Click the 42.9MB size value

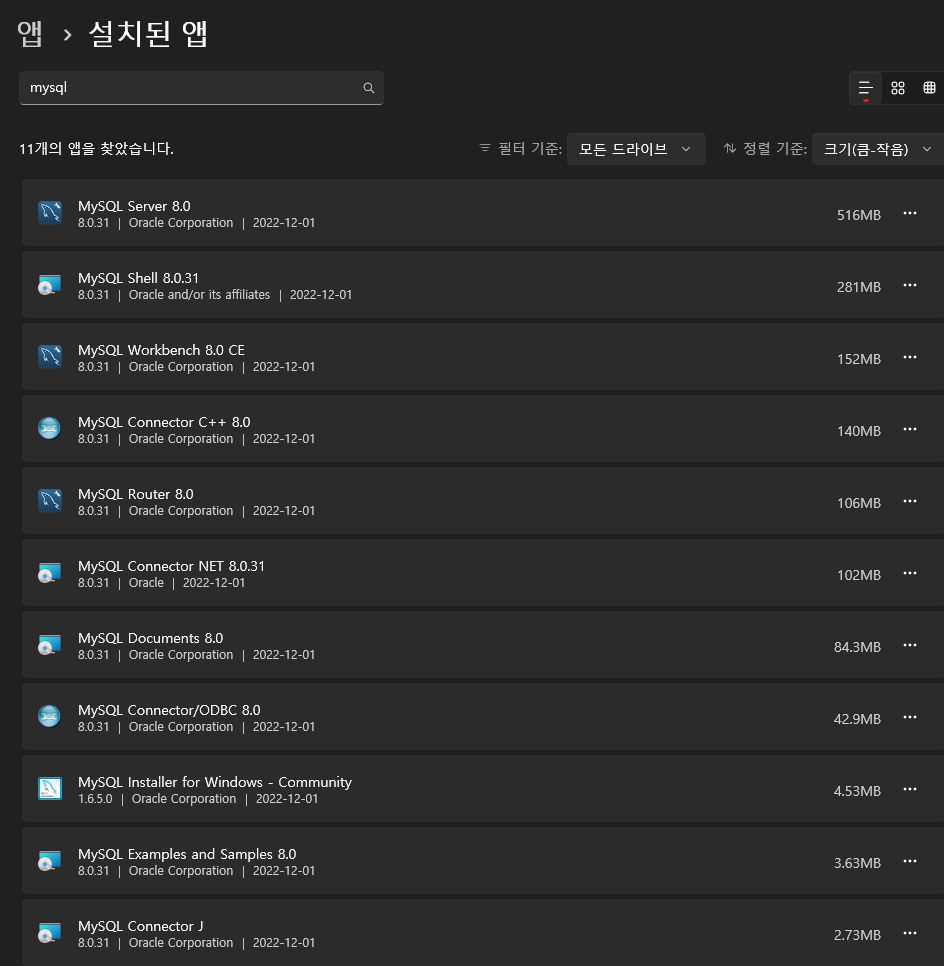tap(857, 720)
